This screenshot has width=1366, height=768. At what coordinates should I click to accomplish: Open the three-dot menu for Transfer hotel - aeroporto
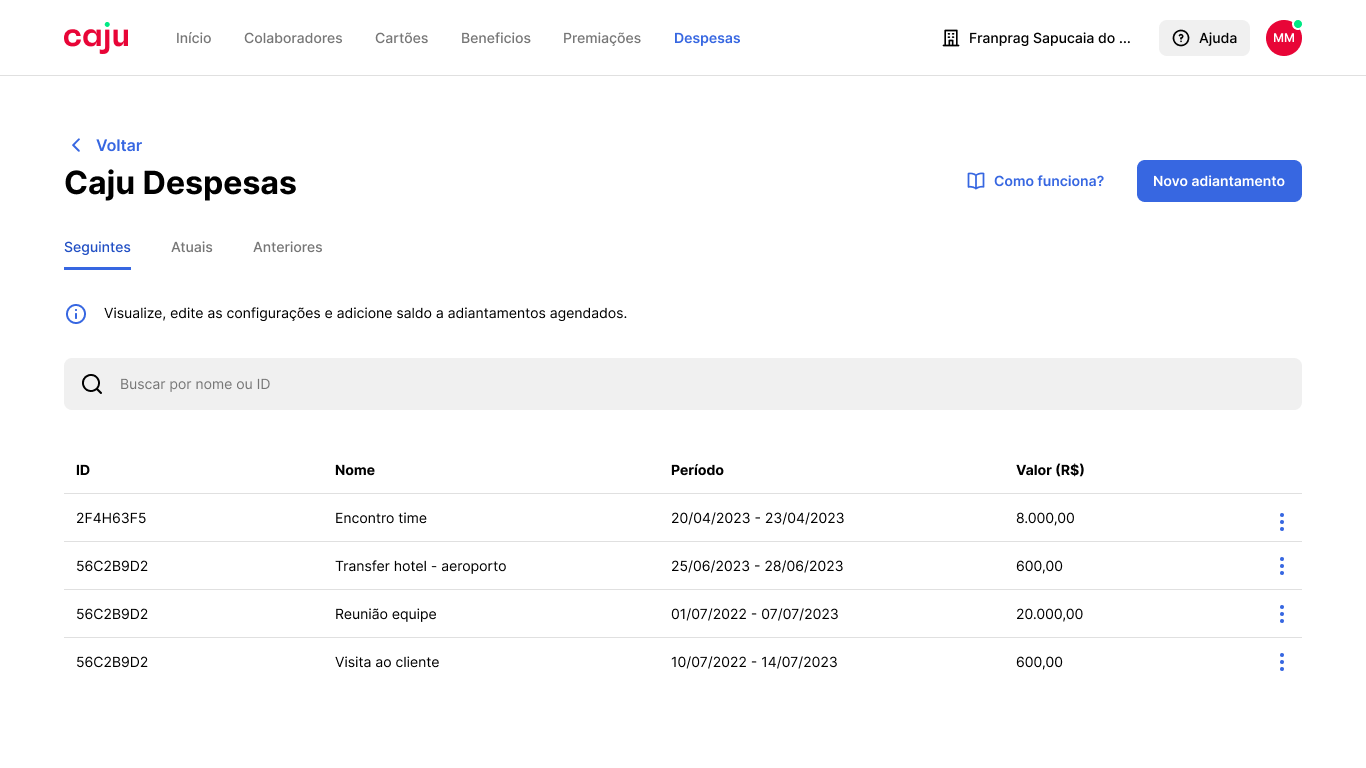[x=1281, y=566]
